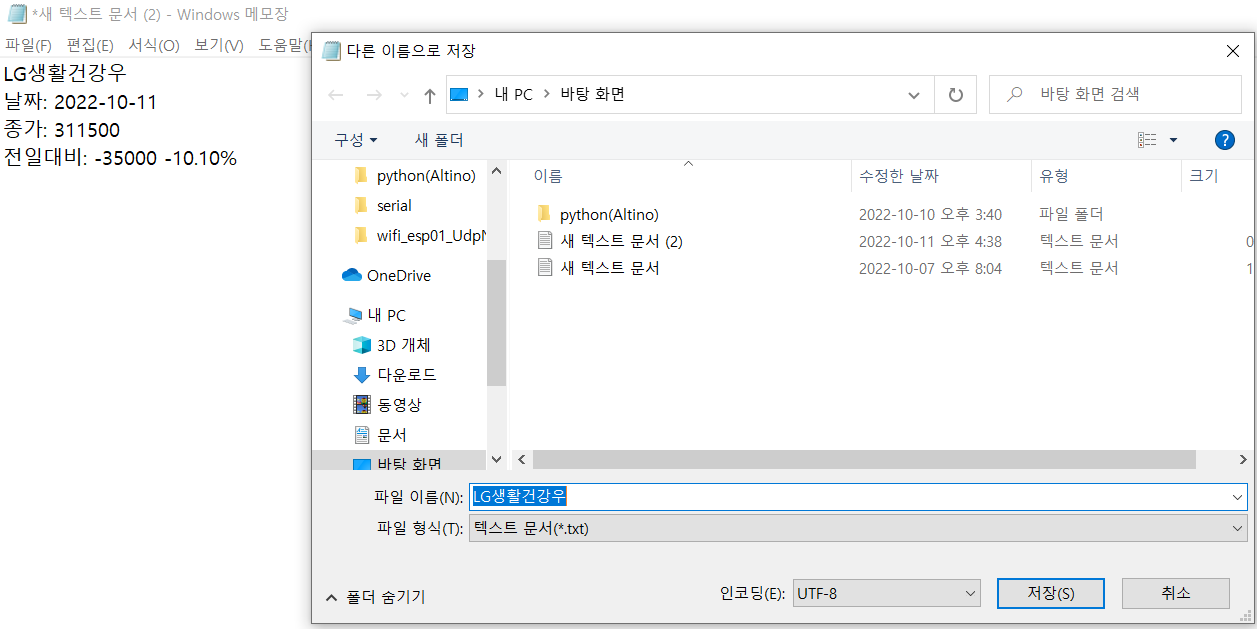Viewport: 1257px width, 629px height.
Task: Click the Back arrow in save dialog
Action: (336, 95)
